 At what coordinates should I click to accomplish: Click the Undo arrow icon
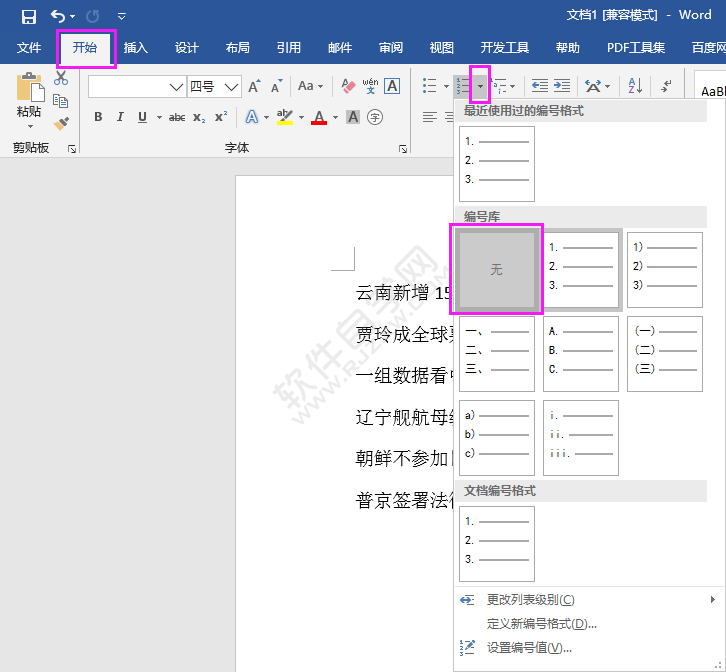[x=59, y=16]
